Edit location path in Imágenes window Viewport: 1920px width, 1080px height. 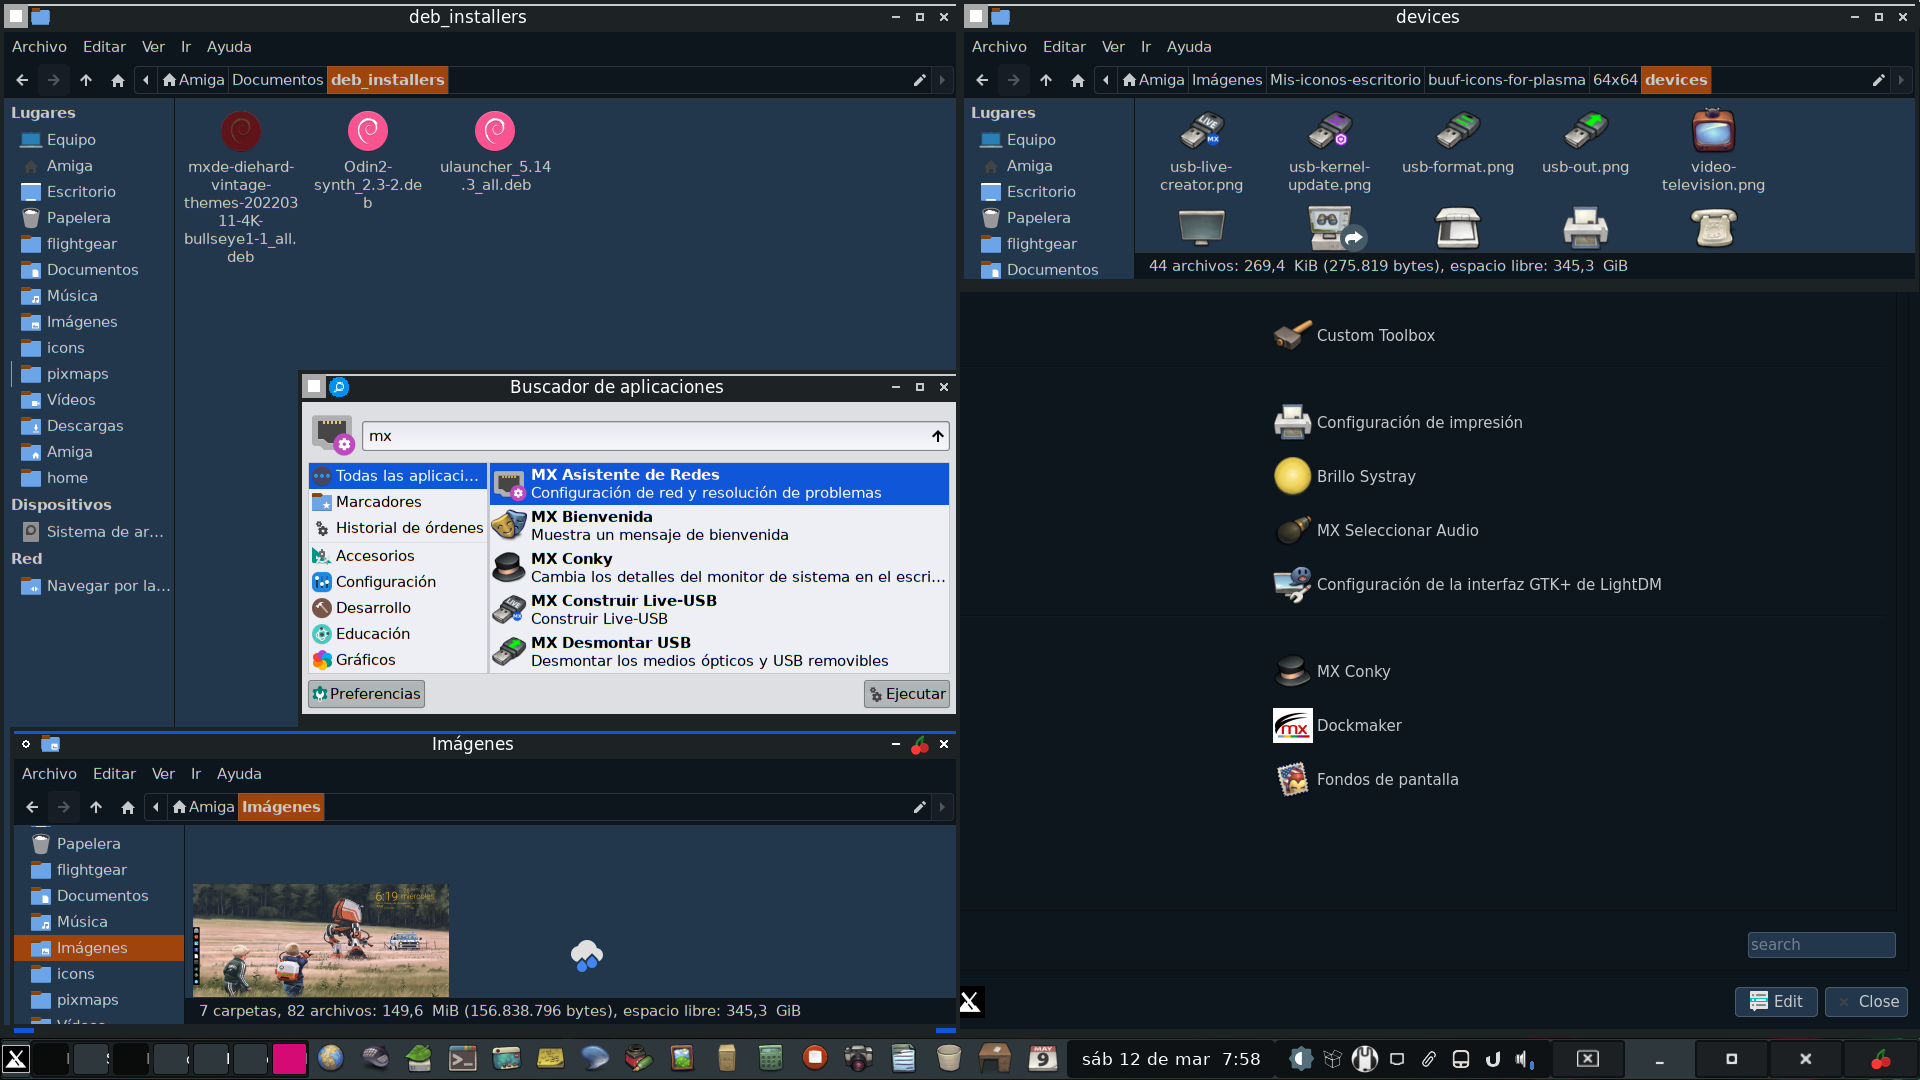click(919, 807)
